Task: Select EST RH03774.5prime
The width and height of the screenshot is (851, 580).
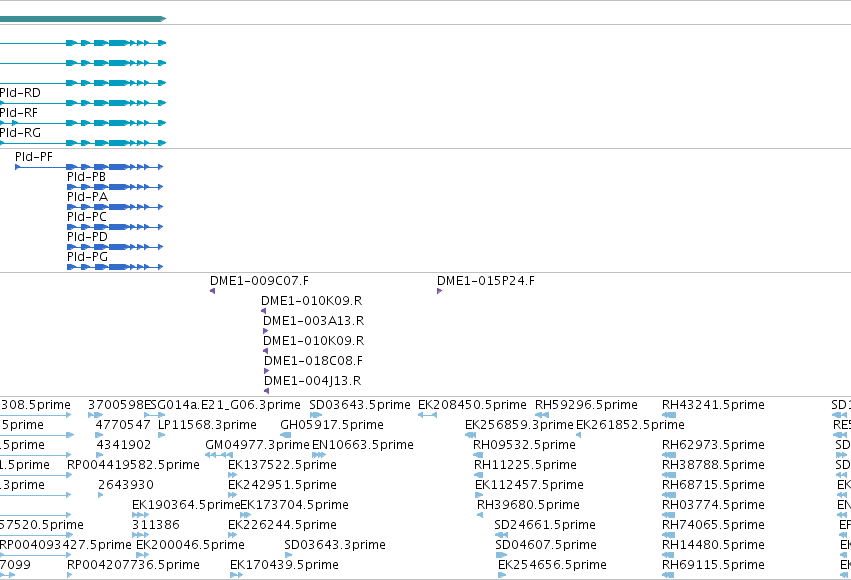Action: (713, 505)
